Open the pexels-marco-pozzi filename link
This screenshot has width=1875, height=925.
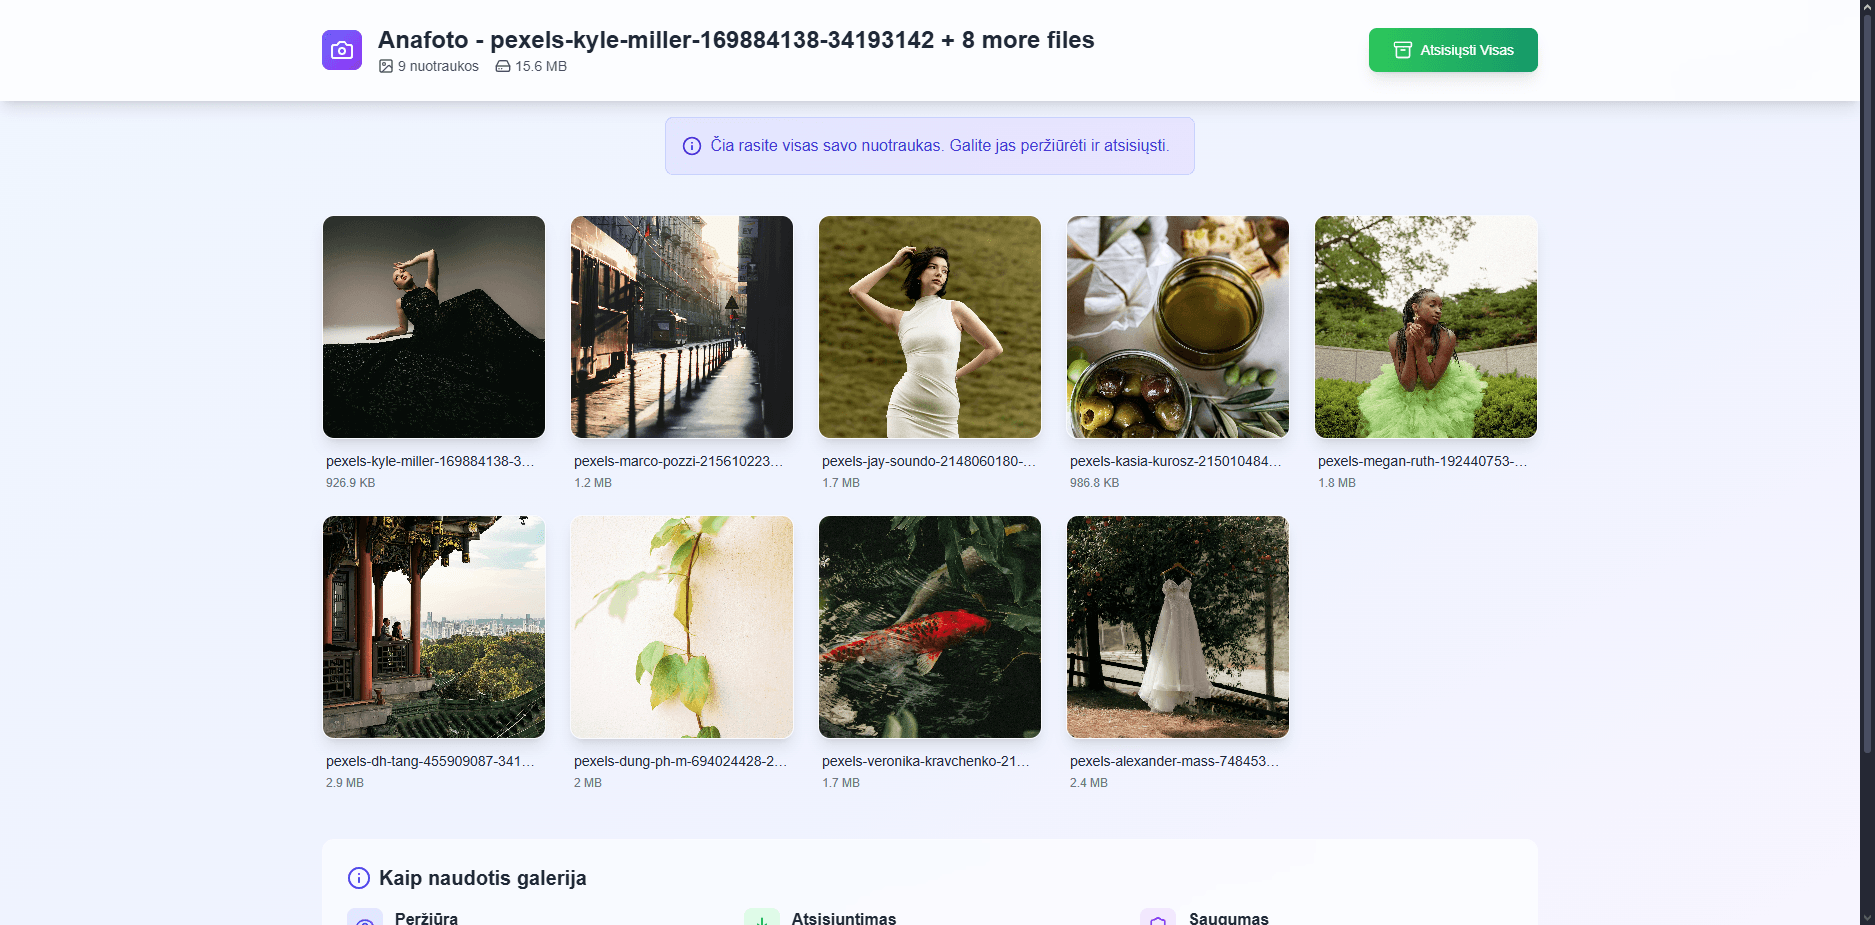coord(678,461)
